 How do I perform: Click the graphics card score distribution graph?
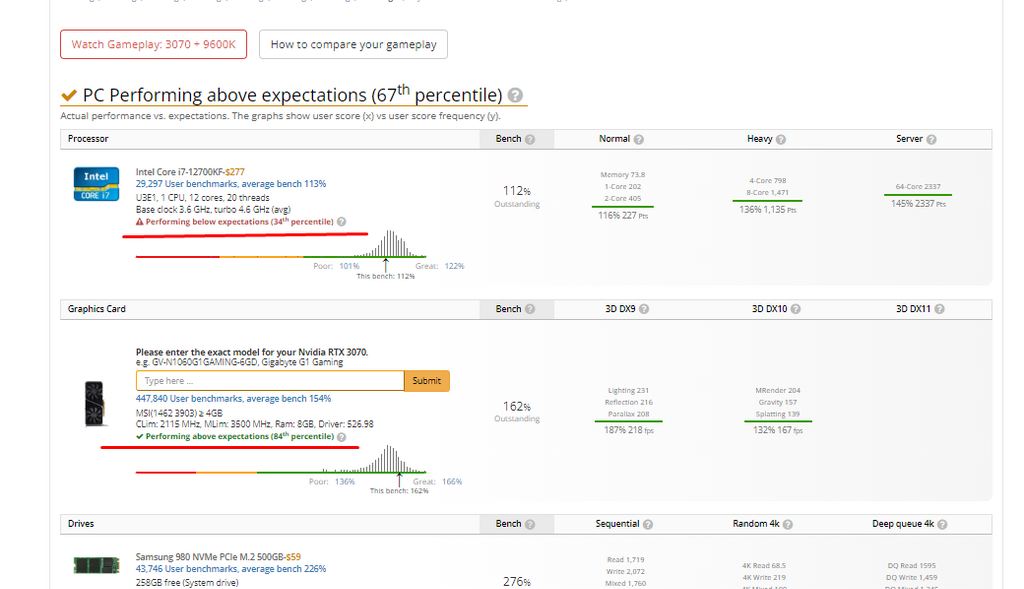281,460
